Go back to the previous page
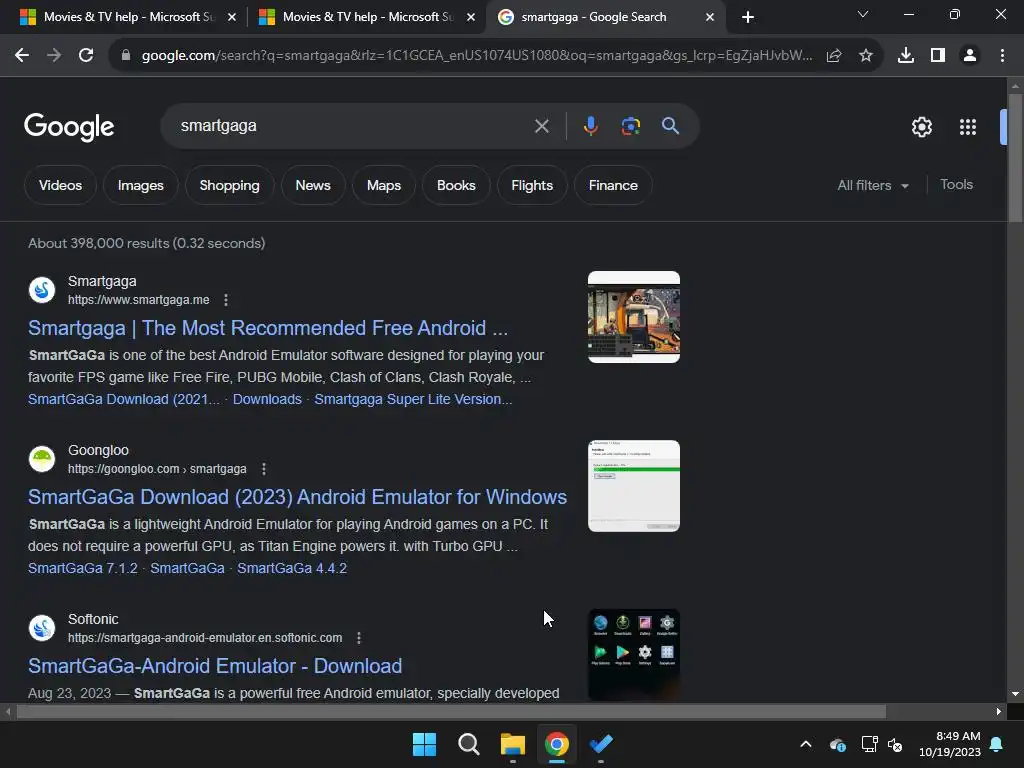This screenshot has width=1024, height=768. click(x=22, y=56)
